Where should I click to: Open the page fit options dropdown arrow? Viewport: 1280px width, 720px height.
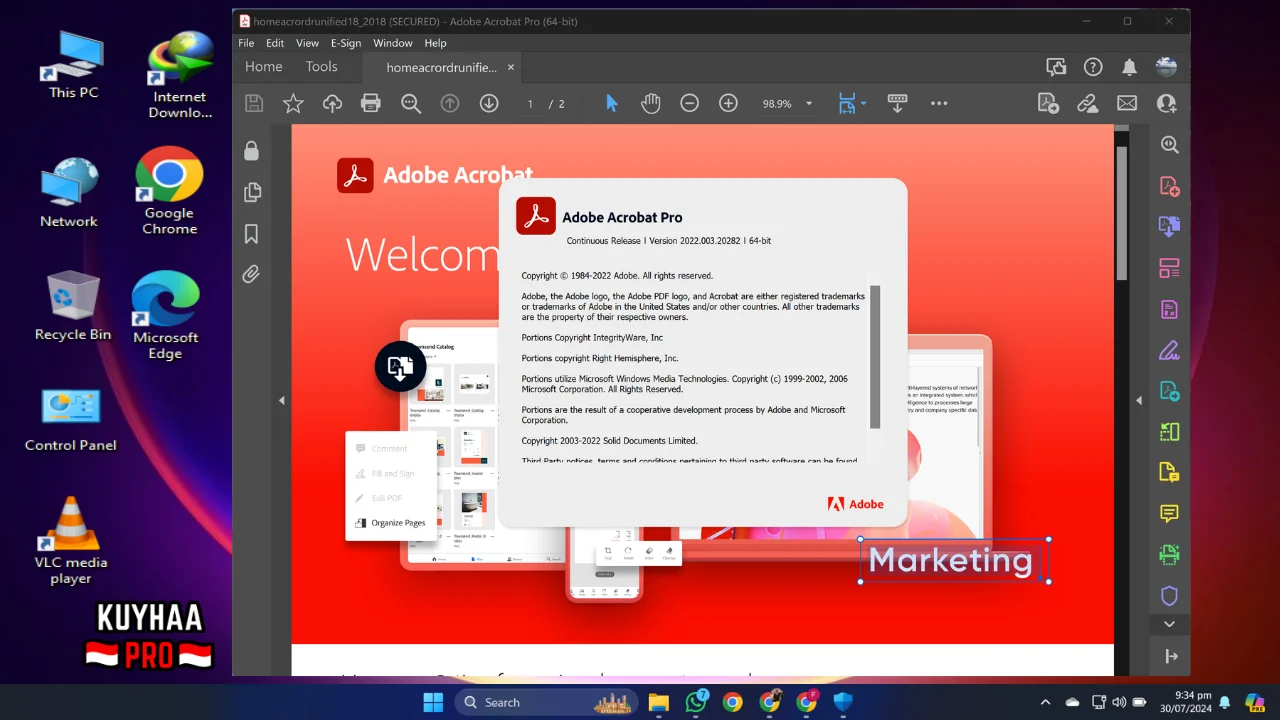point(863,103)
